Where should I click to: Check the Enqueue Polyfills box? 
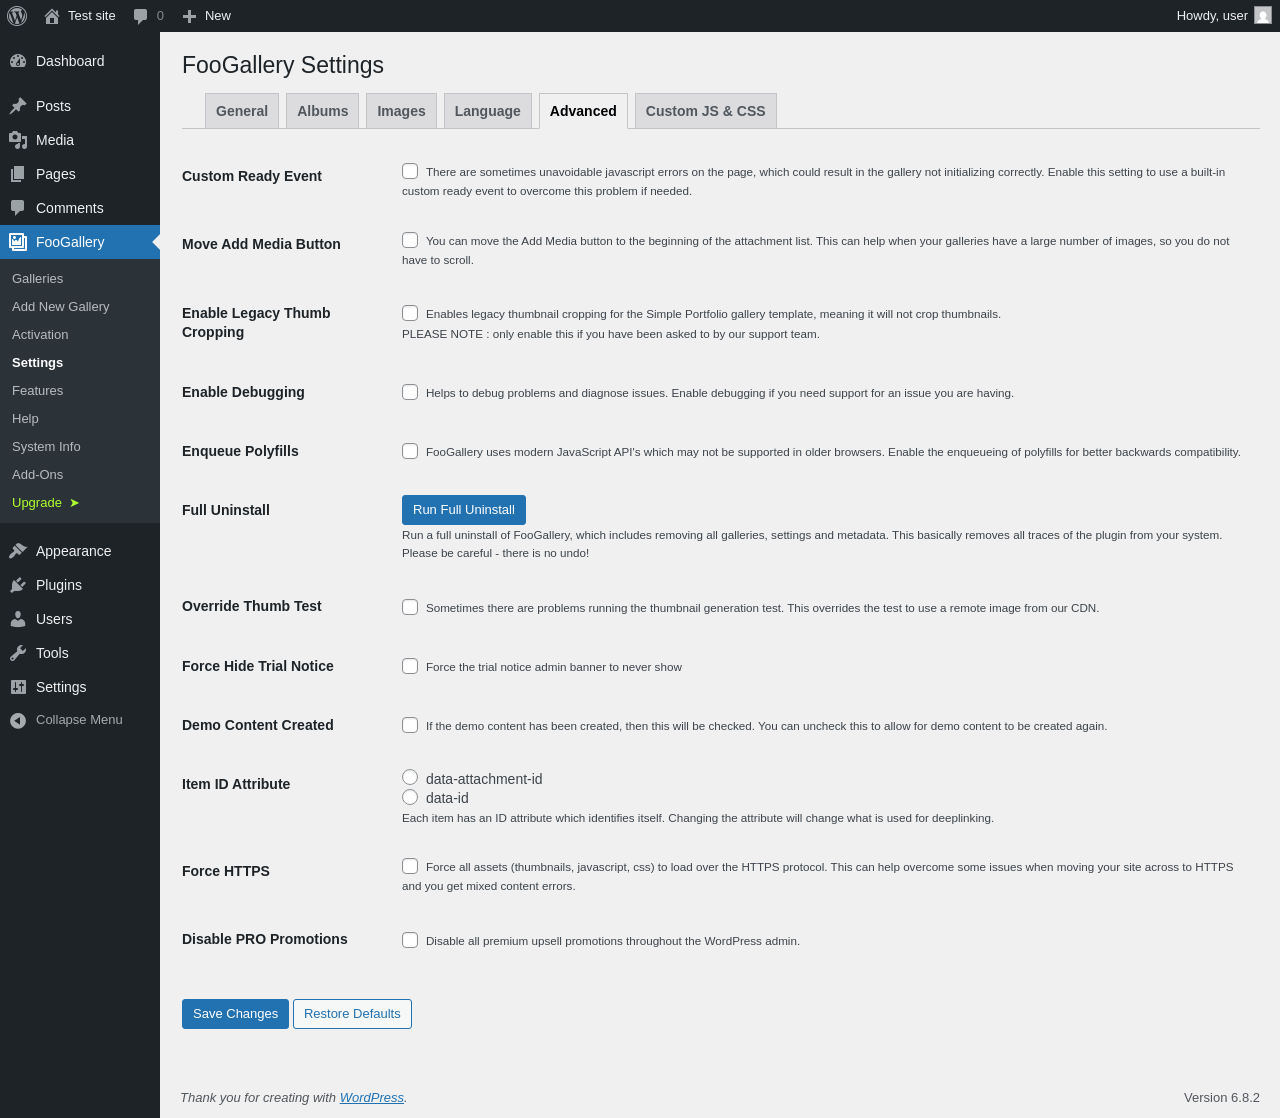pos(410,451)
